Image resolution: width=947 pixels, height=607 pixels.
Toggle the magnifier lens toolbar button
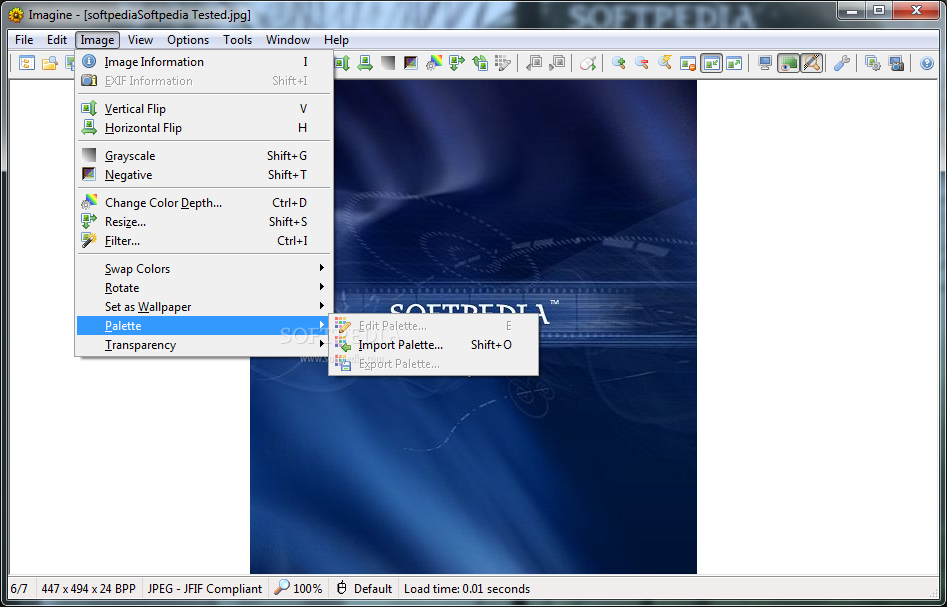click(812, 63)
